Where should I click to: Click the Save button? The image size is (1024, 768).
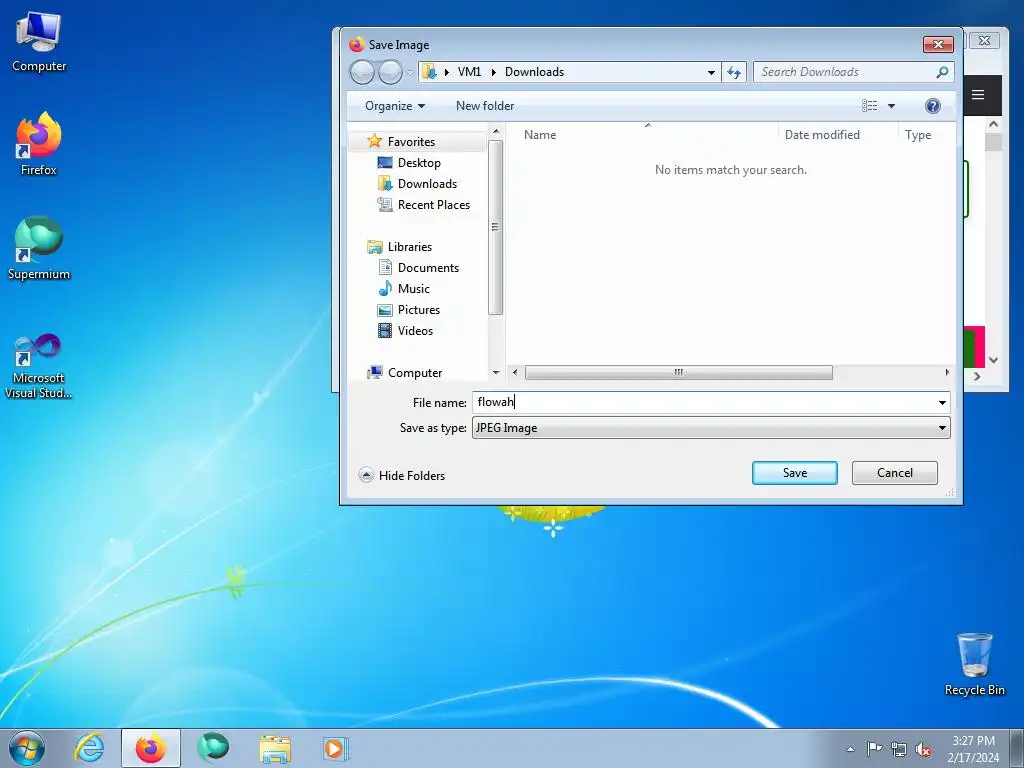[794, 473]
